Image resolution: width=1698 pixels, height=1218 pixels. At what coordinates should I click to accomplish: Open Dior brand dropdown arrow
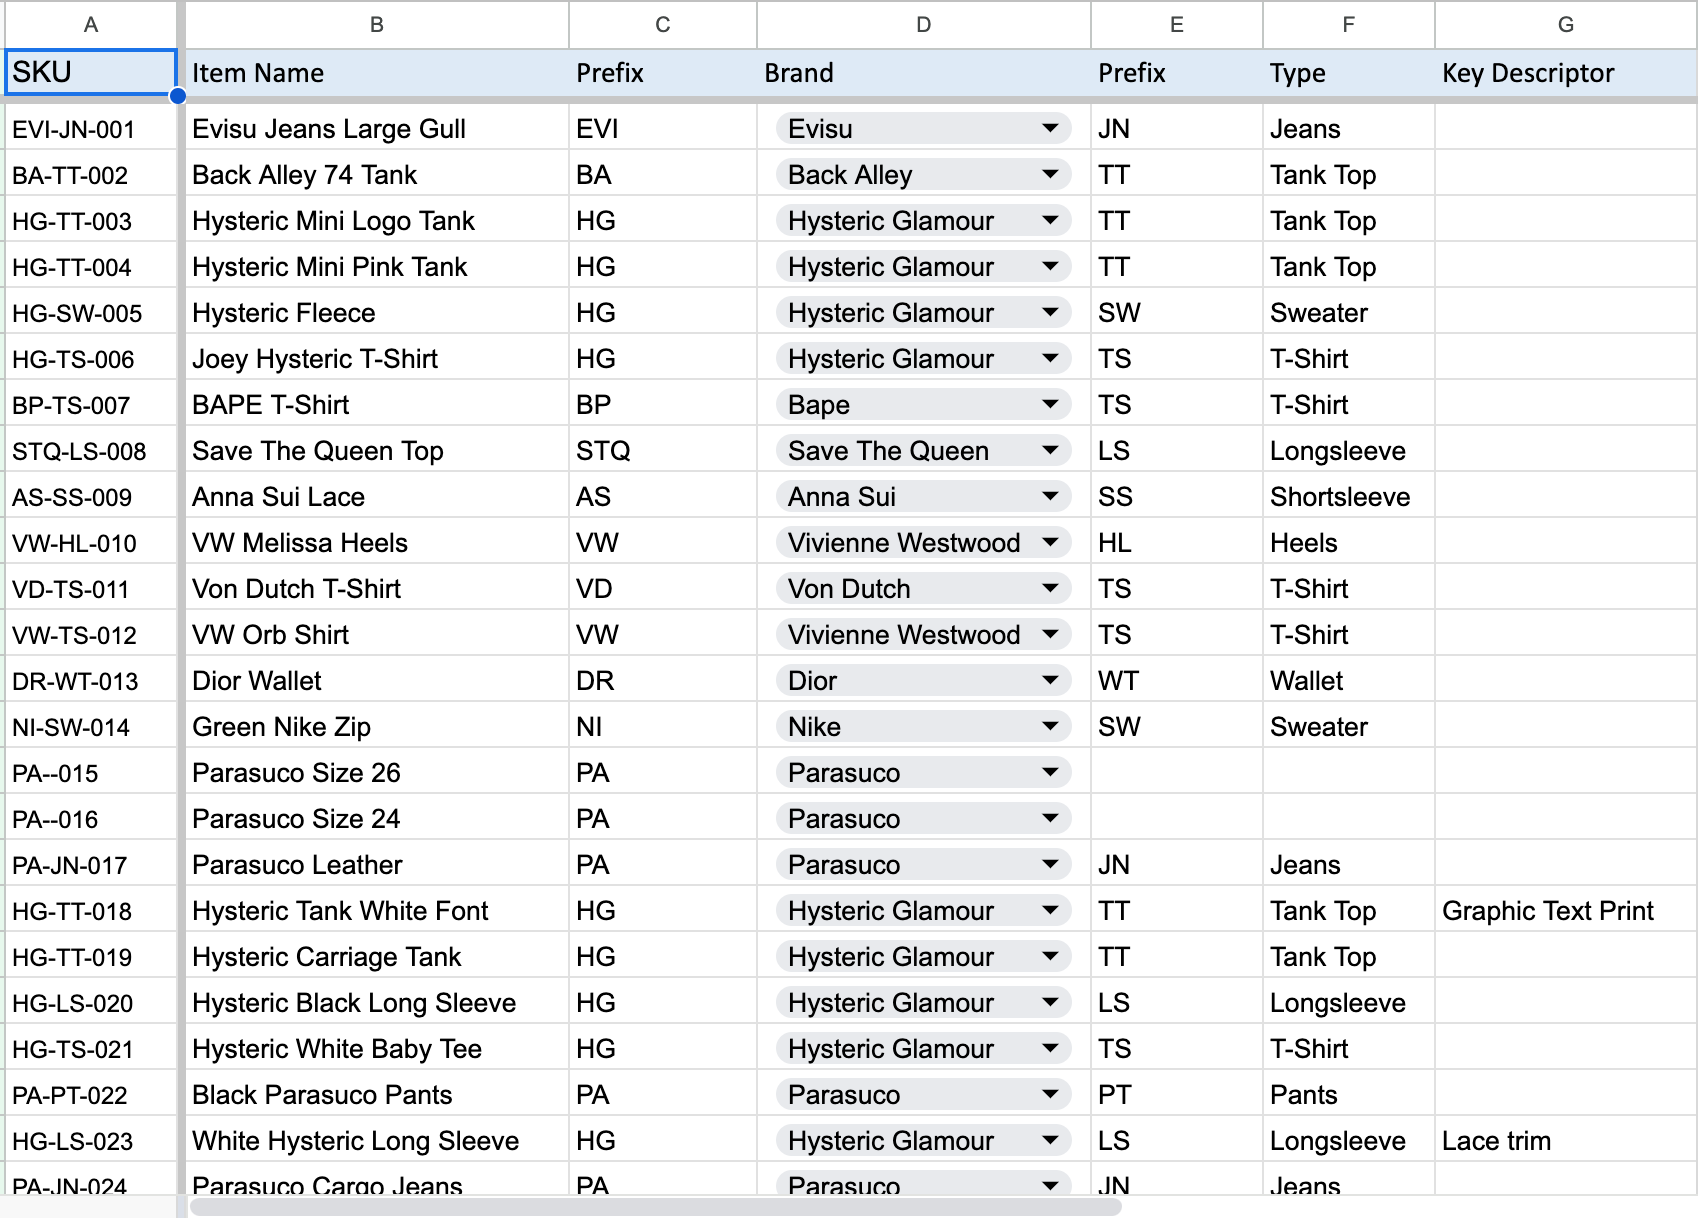1049,680
